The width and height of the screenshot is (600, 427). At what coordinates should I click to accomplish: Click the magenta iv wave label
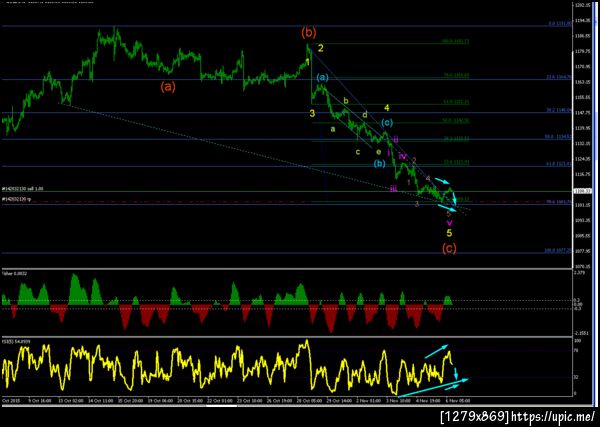pos(403,156)
